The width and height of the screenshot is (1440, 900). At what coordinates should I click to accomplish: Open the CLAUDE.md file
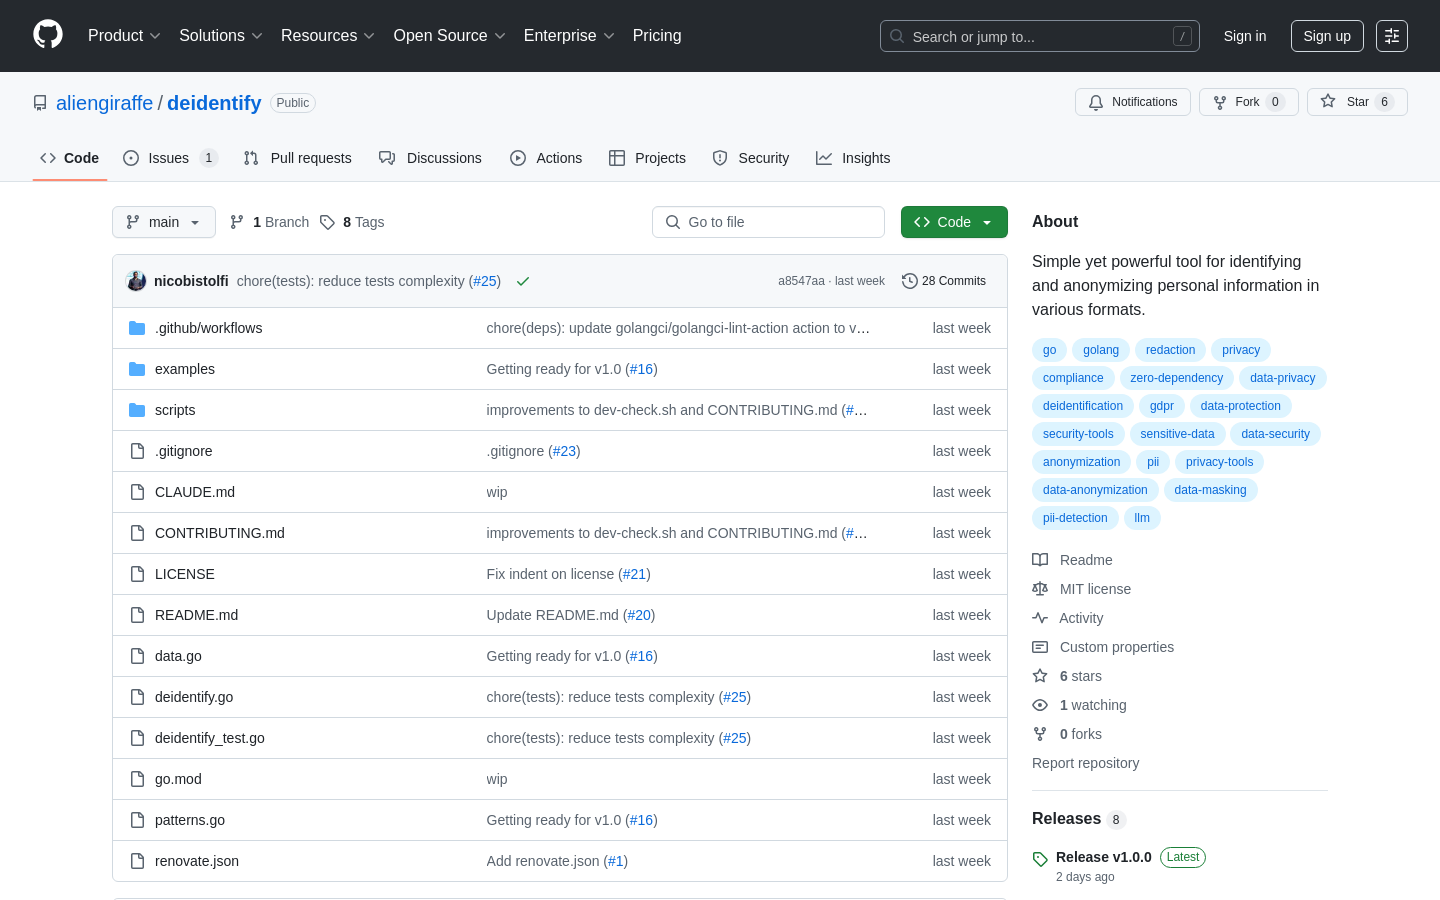pyautogui.click(x=195, y=492)
